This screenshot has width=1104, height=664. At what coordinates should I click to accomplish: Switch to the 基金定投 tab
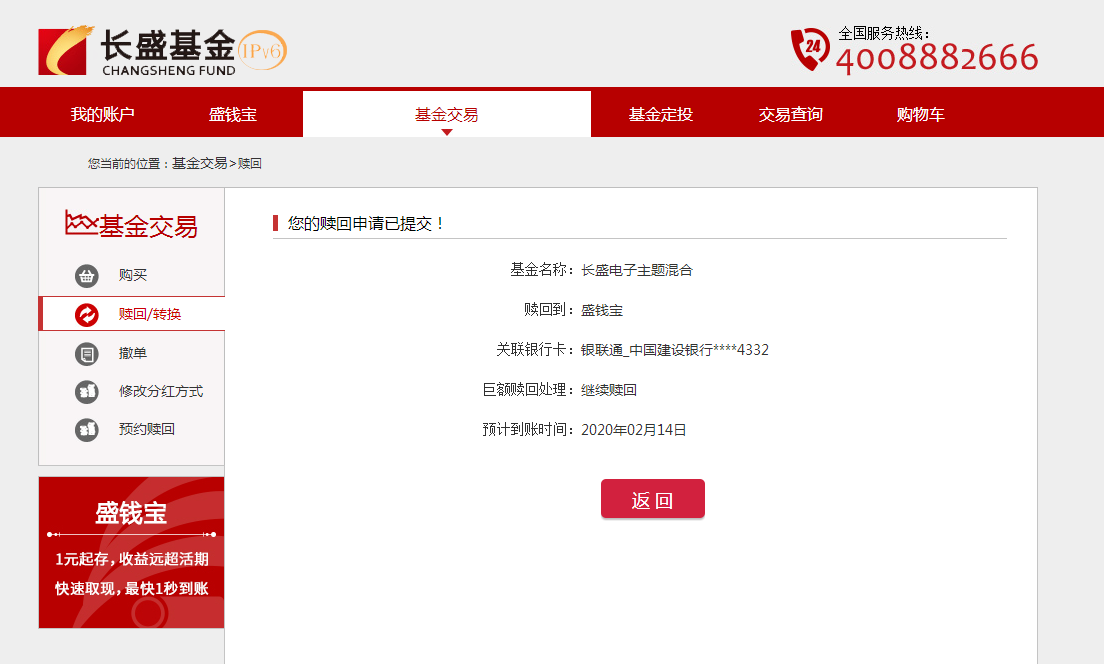pyautogui.click(x=660, y=114)
